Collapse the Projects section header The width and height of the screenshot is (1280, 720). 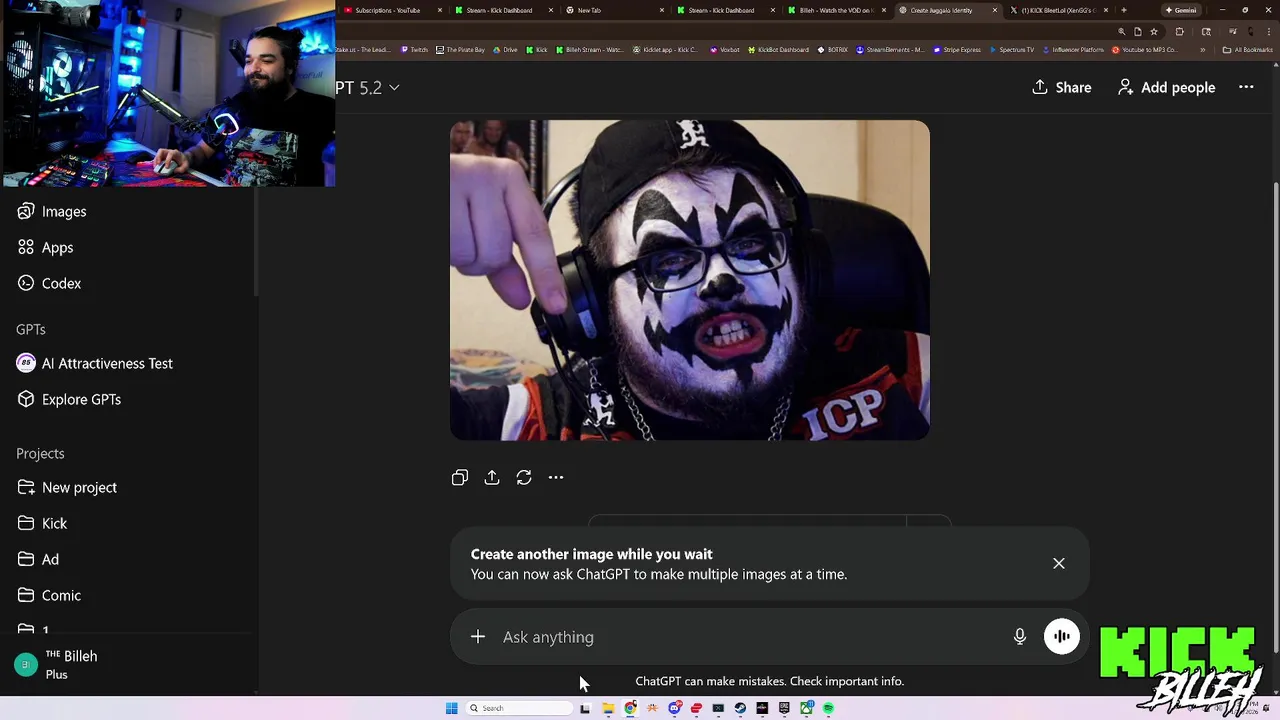coord(40,453)
